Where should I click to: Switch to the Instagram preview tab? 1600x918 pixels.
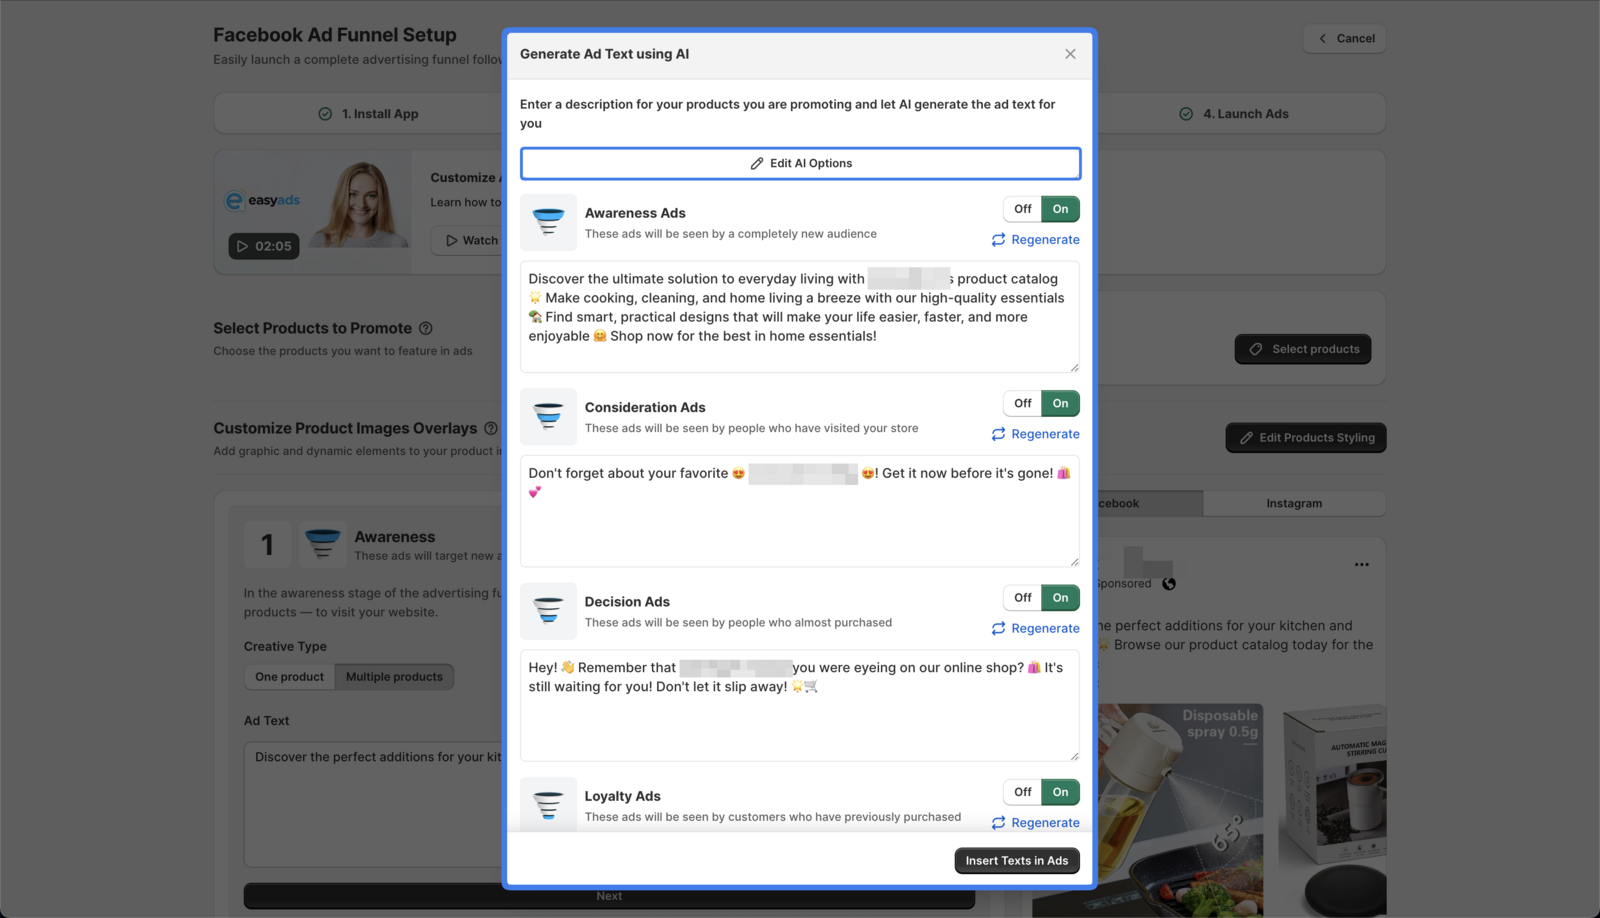click(1294, 503)
